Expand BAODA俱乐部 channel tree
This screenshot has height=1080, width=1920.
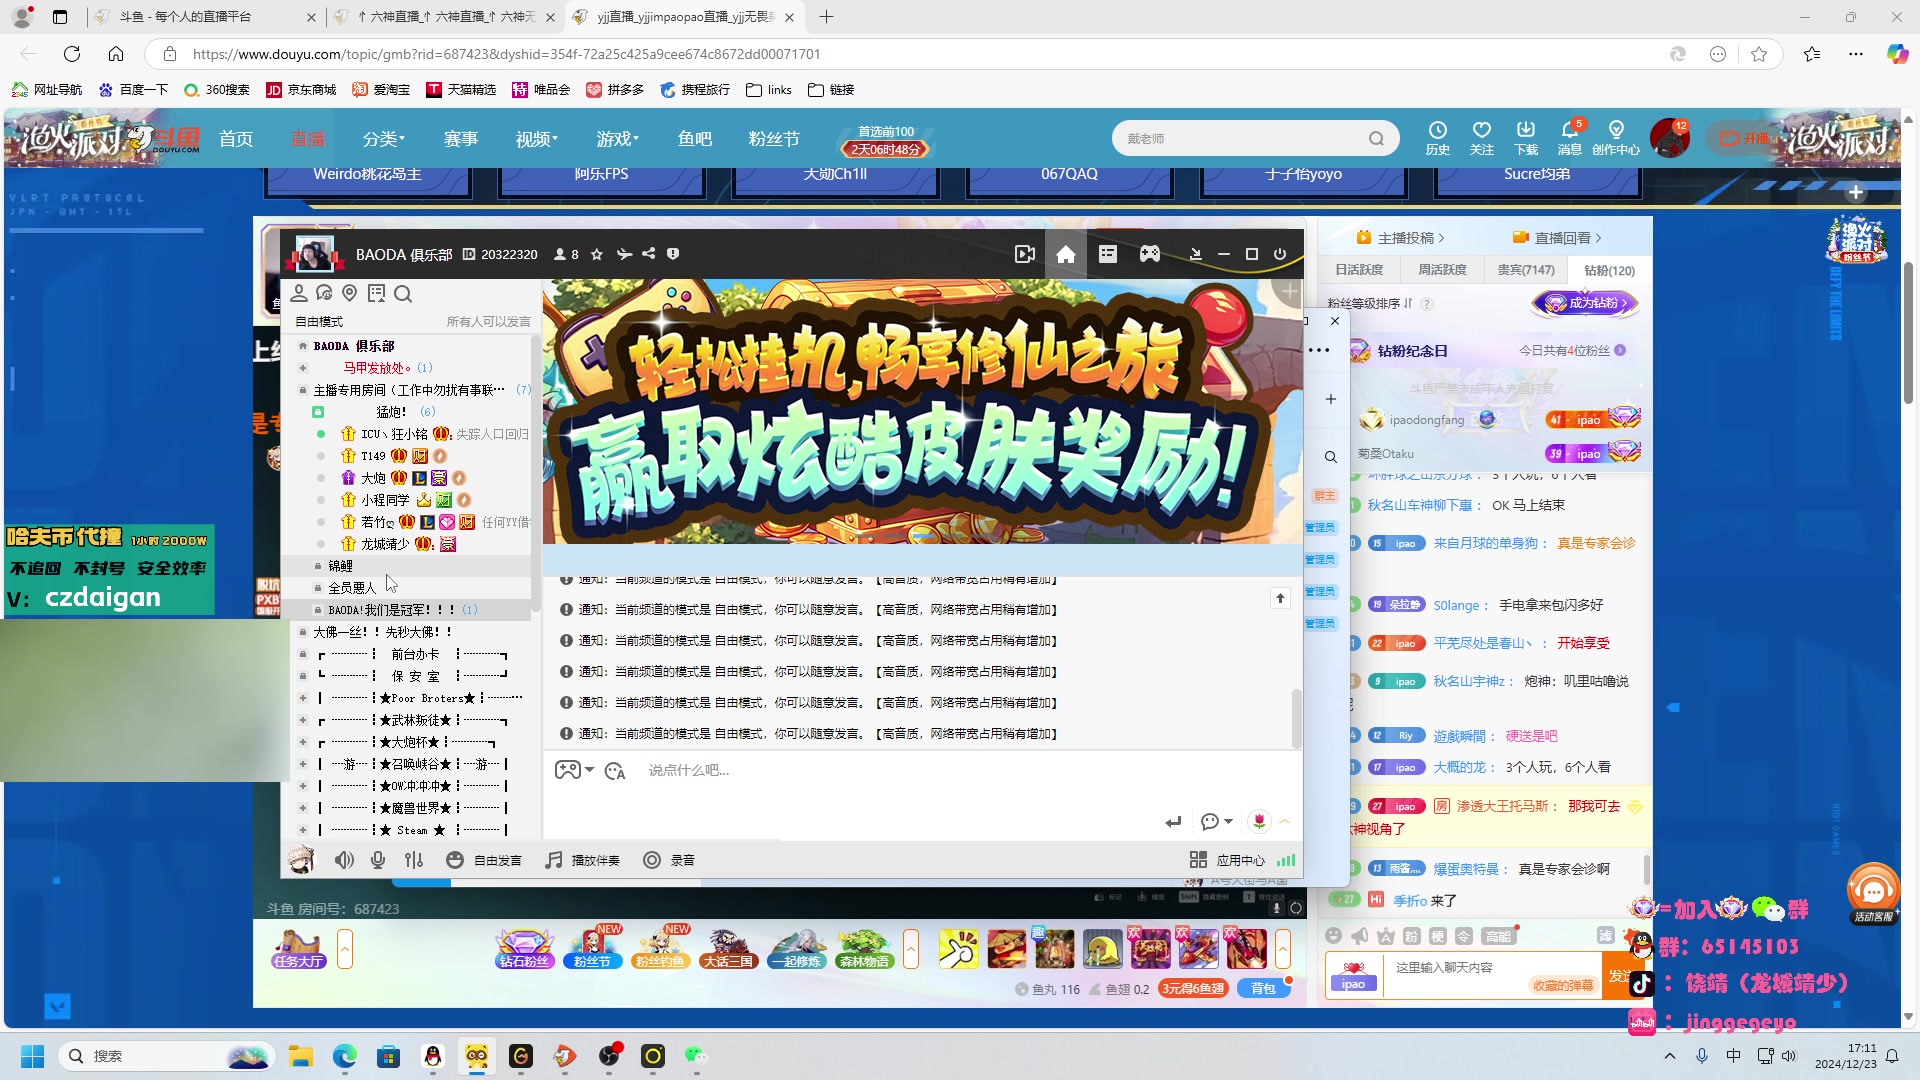(x=302, y=345)
